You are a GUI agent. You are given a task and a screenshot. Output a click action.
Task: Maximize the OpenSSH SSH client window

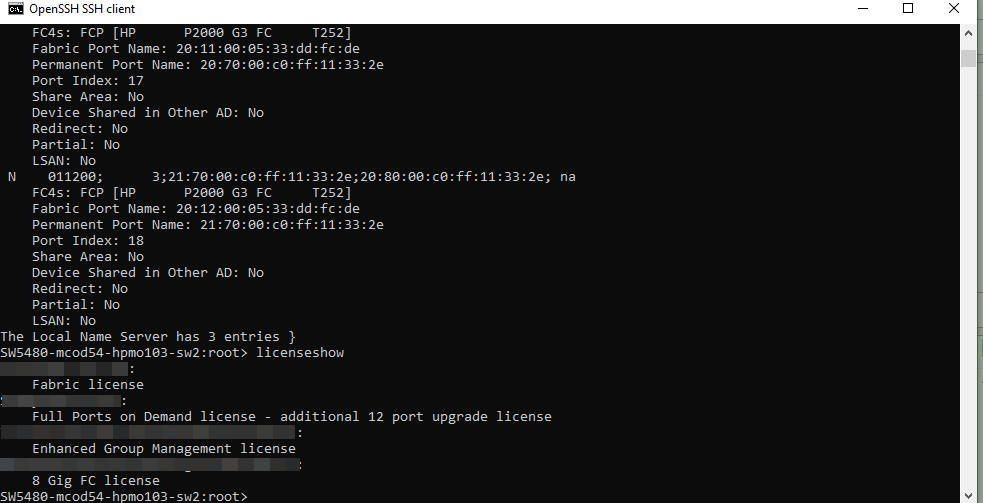[x=908, y=9]
